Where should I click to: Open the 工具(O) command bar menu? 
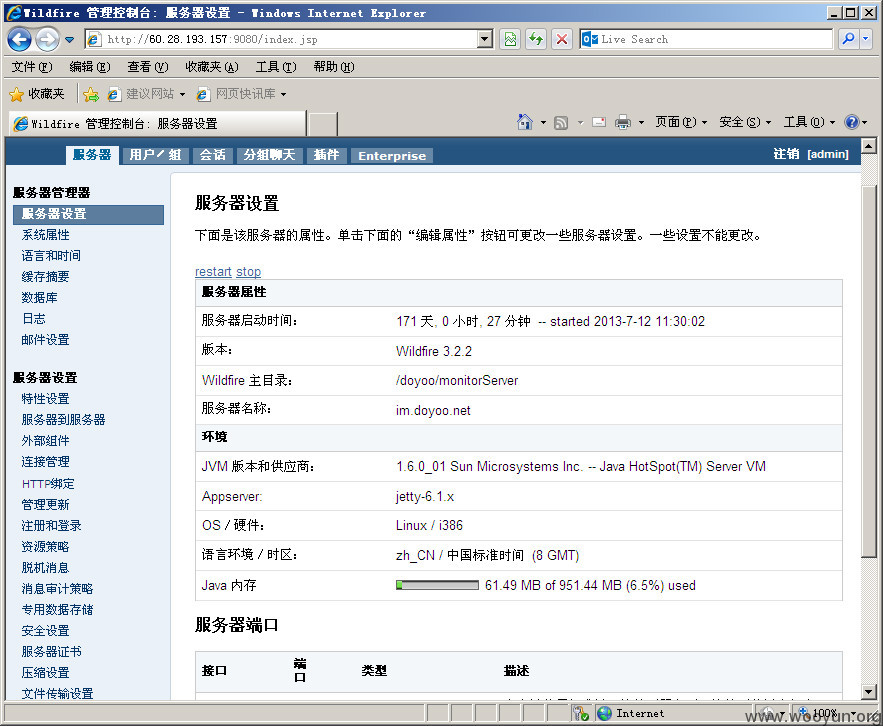click(810, 122)
